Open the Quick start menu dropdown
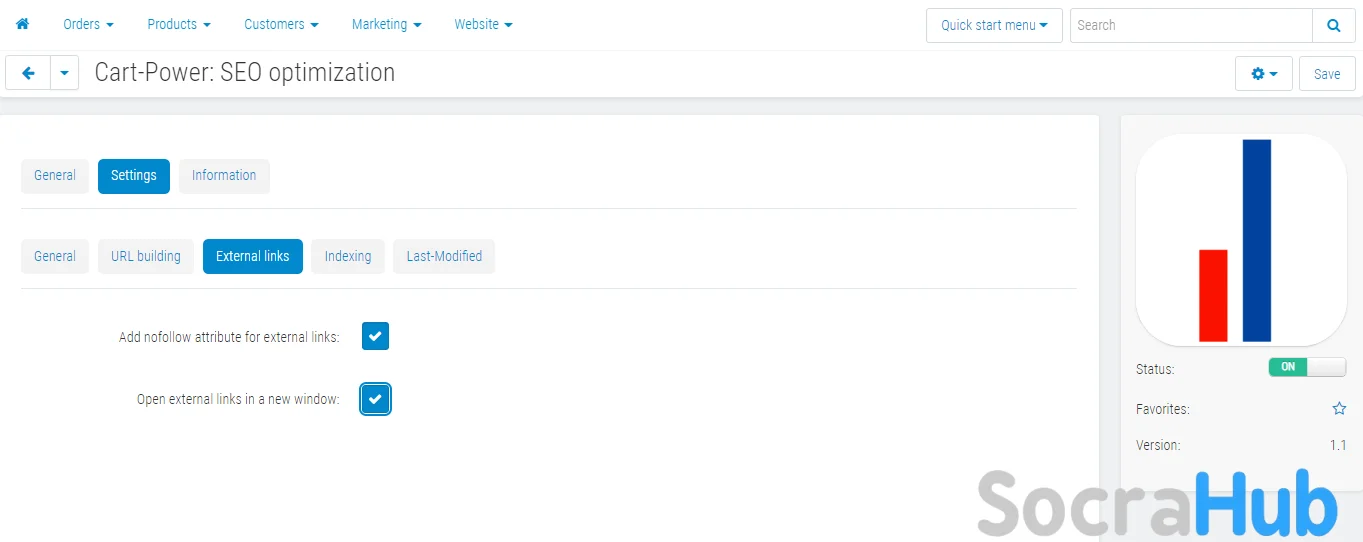 click(994, 25)
